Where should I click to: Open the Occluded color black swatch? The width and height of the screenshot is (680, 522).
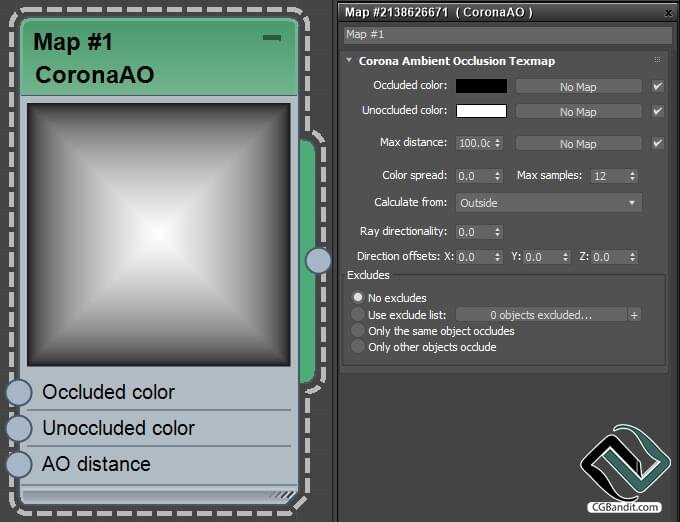point(481,86)
